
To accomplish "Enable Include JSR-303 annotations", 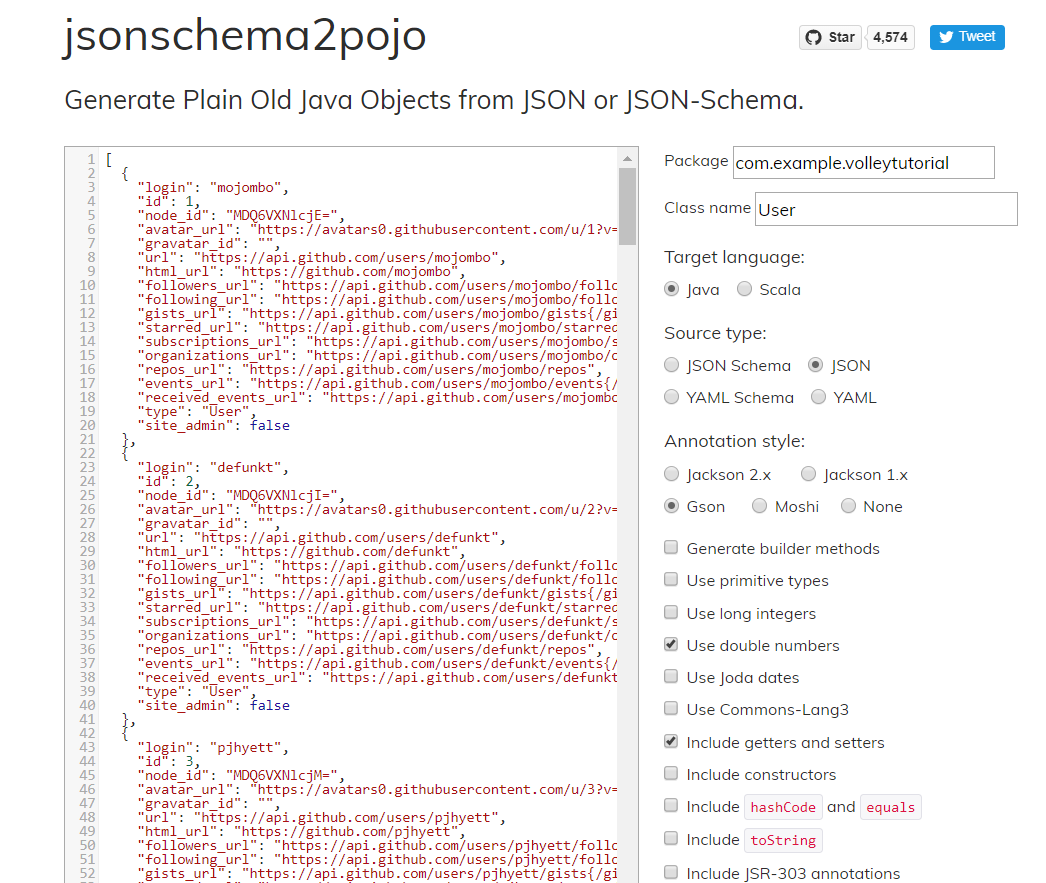I will [671, 872].
